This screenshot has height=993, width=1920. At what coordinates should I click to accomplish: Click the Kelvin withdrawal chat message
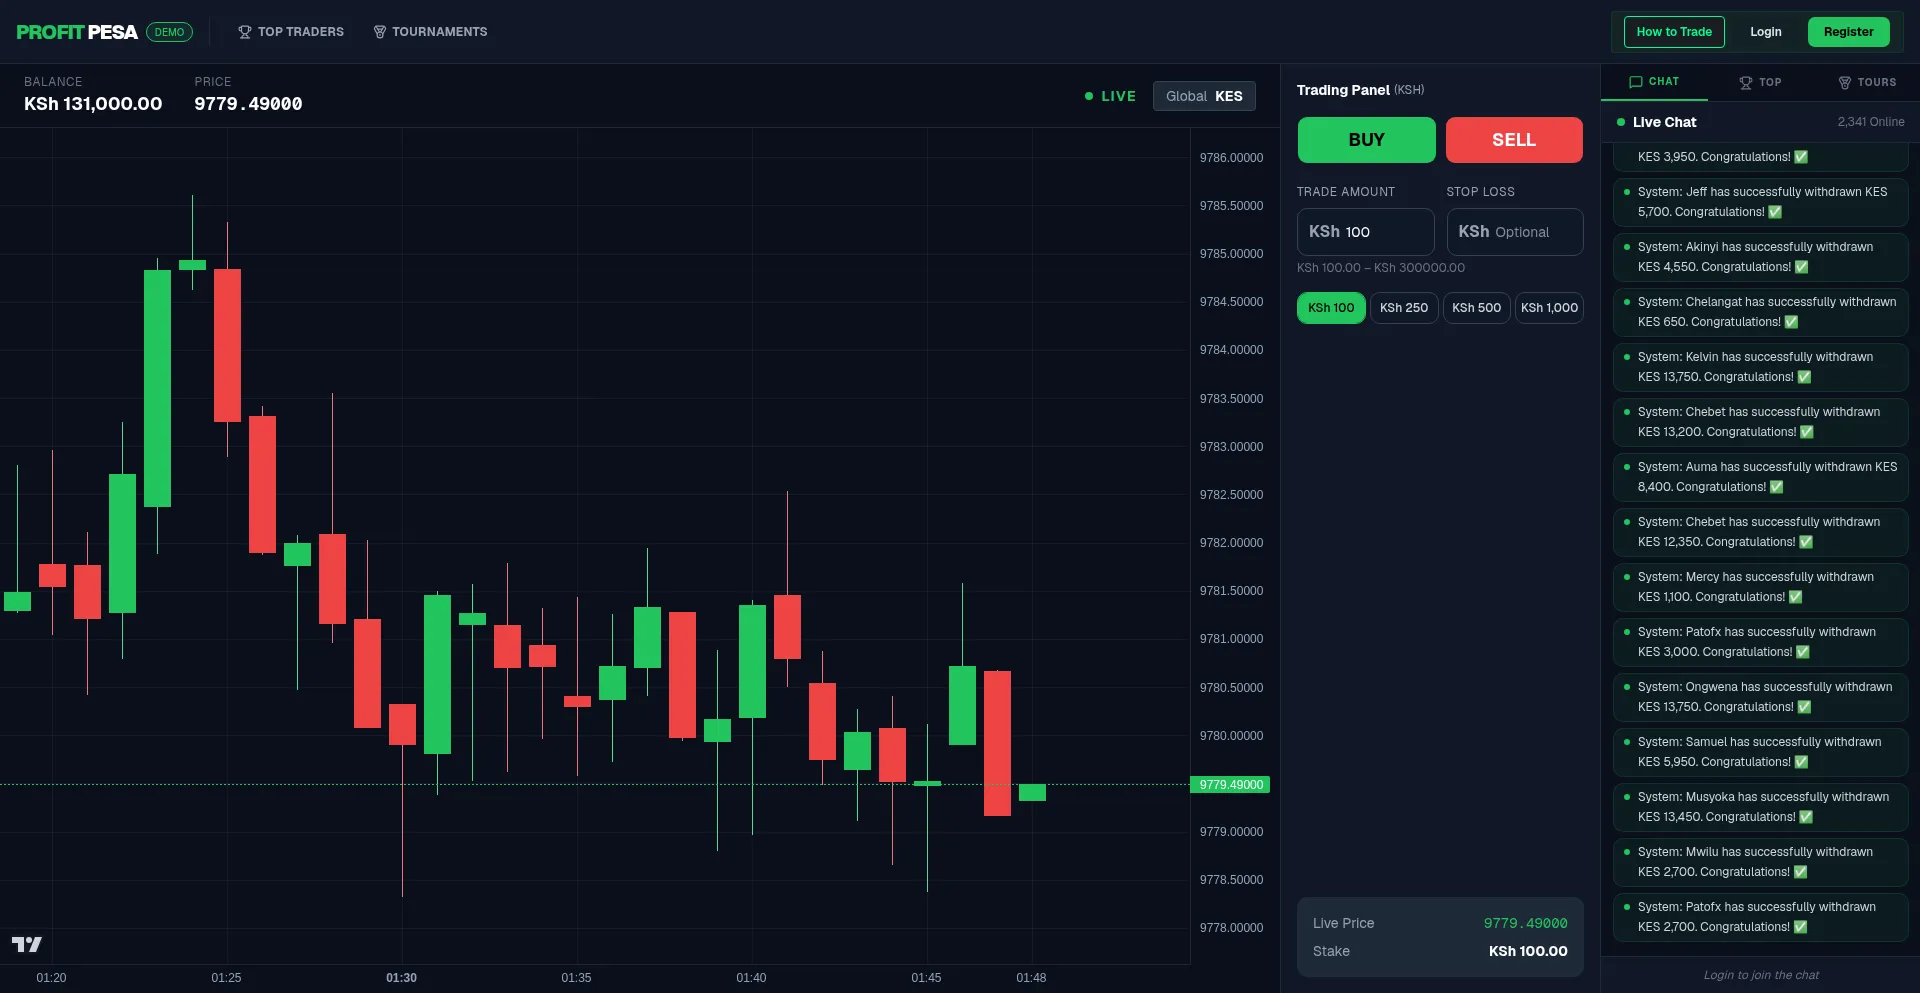[1760, 367]
